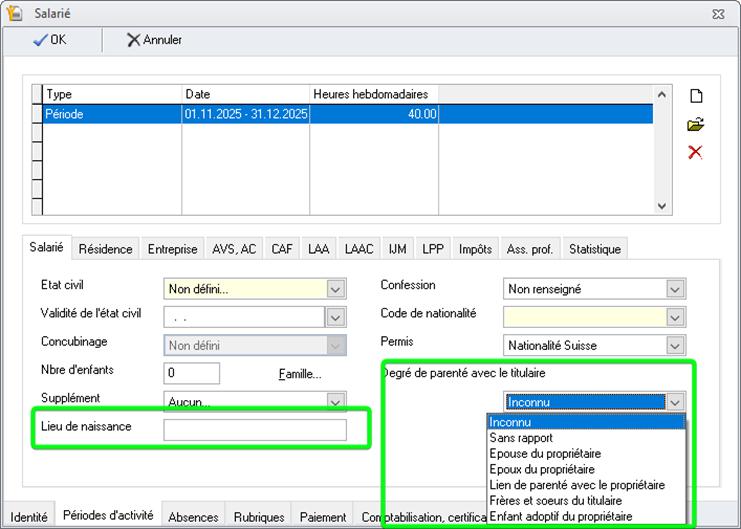This screenshot has width=741, height=529.
Task: Open the Confession dropdown
Action: coord(676,289)
